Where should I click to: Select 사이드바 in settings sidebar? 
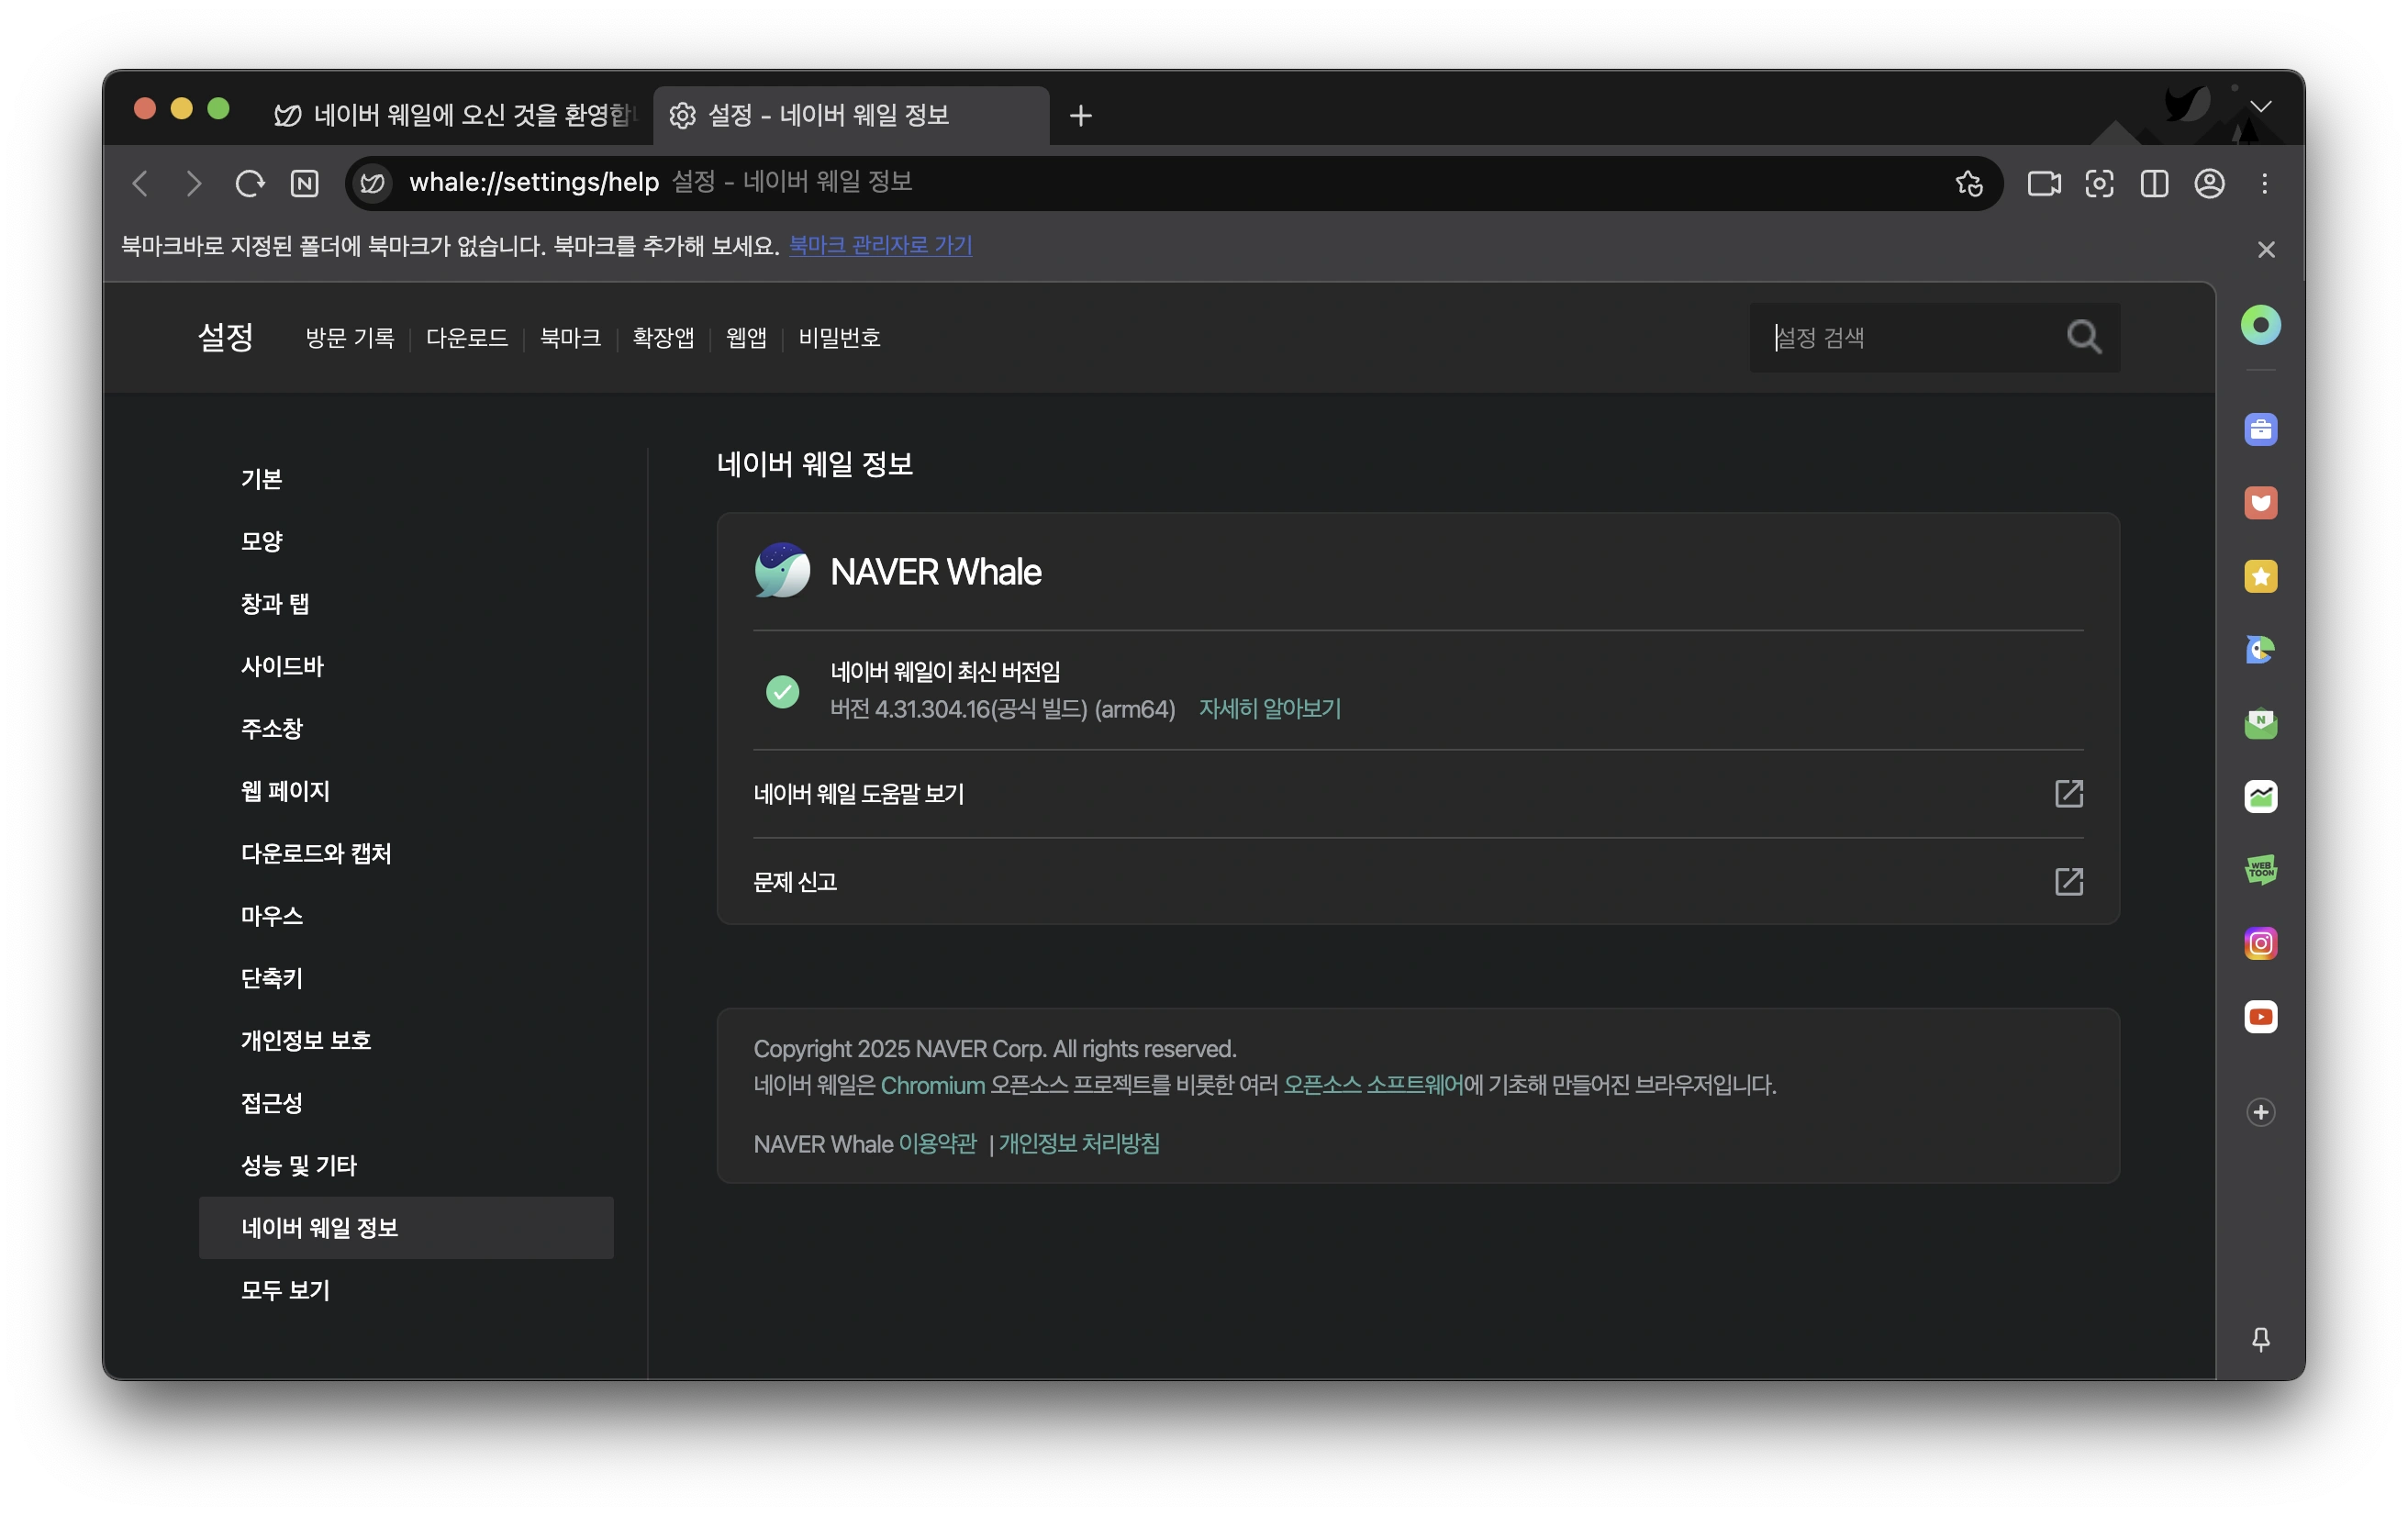pos(406,666)
